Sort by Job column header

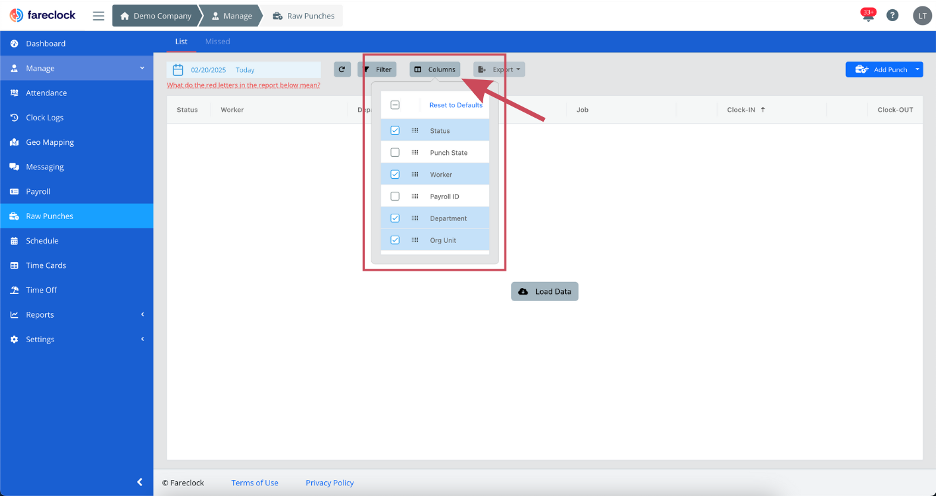click(583, 110)
